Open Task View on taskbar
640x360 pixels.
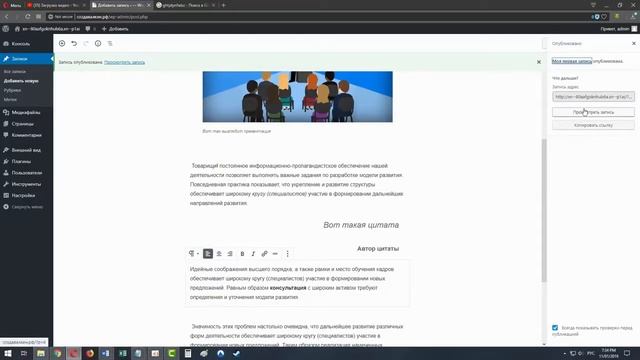point(24,353)
